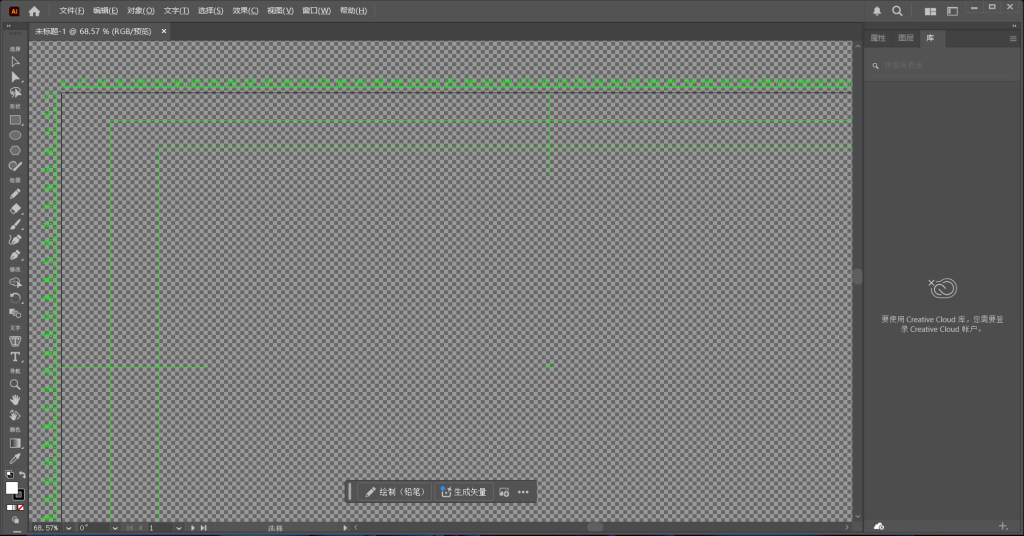Select the Gradient tool

pyautogui.click(x=15, y=443)
